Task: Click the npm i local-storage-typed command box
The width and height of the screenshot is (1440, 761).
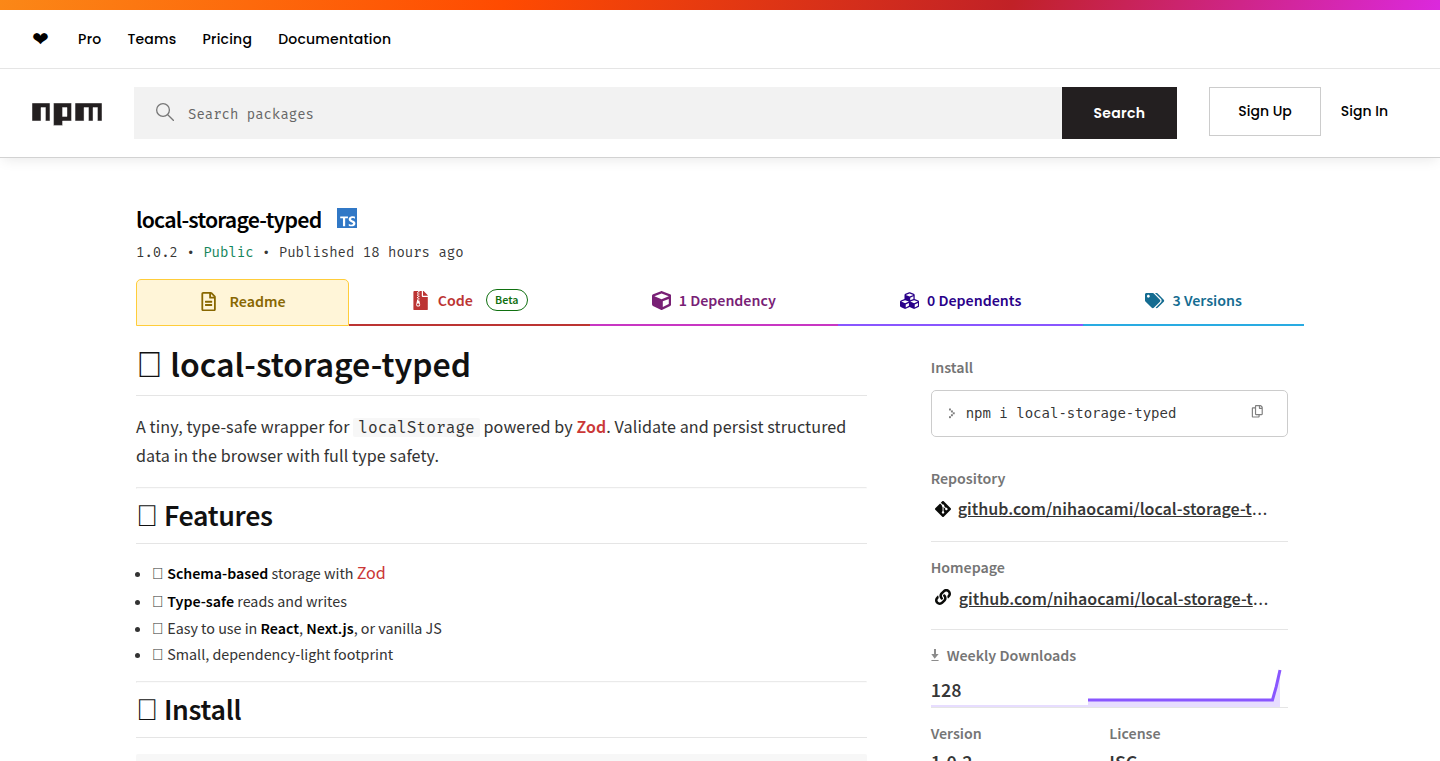Action: (x=1109, y=413)
